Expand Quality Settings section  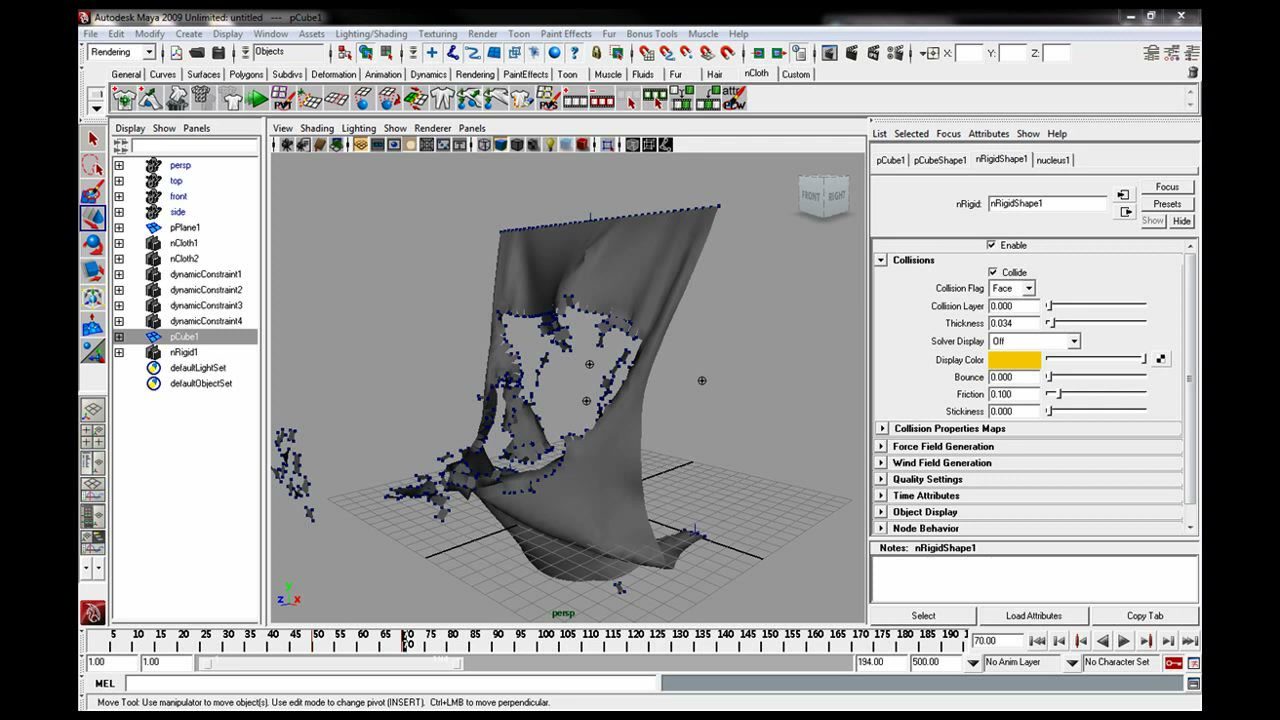[x=881, y=479]
